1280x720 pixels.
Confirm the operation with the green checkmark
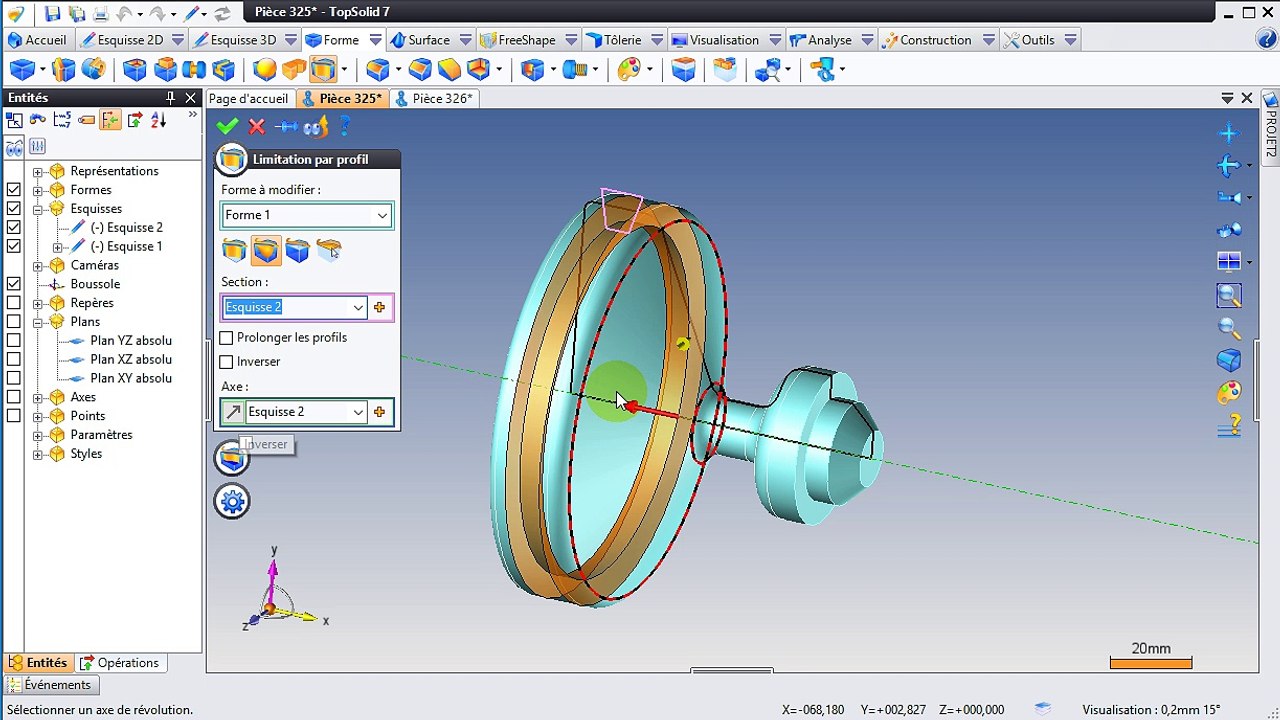(227, 127)
